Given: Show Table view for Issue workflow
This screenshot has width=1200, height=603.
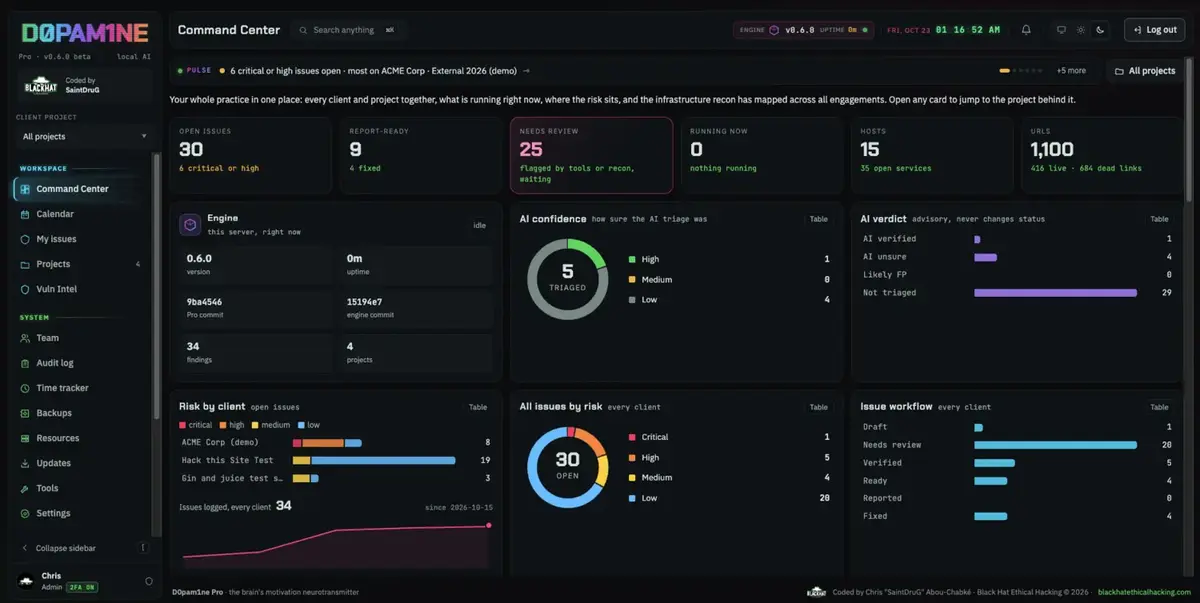Looking at the screenshot, I should point(1159,407).
